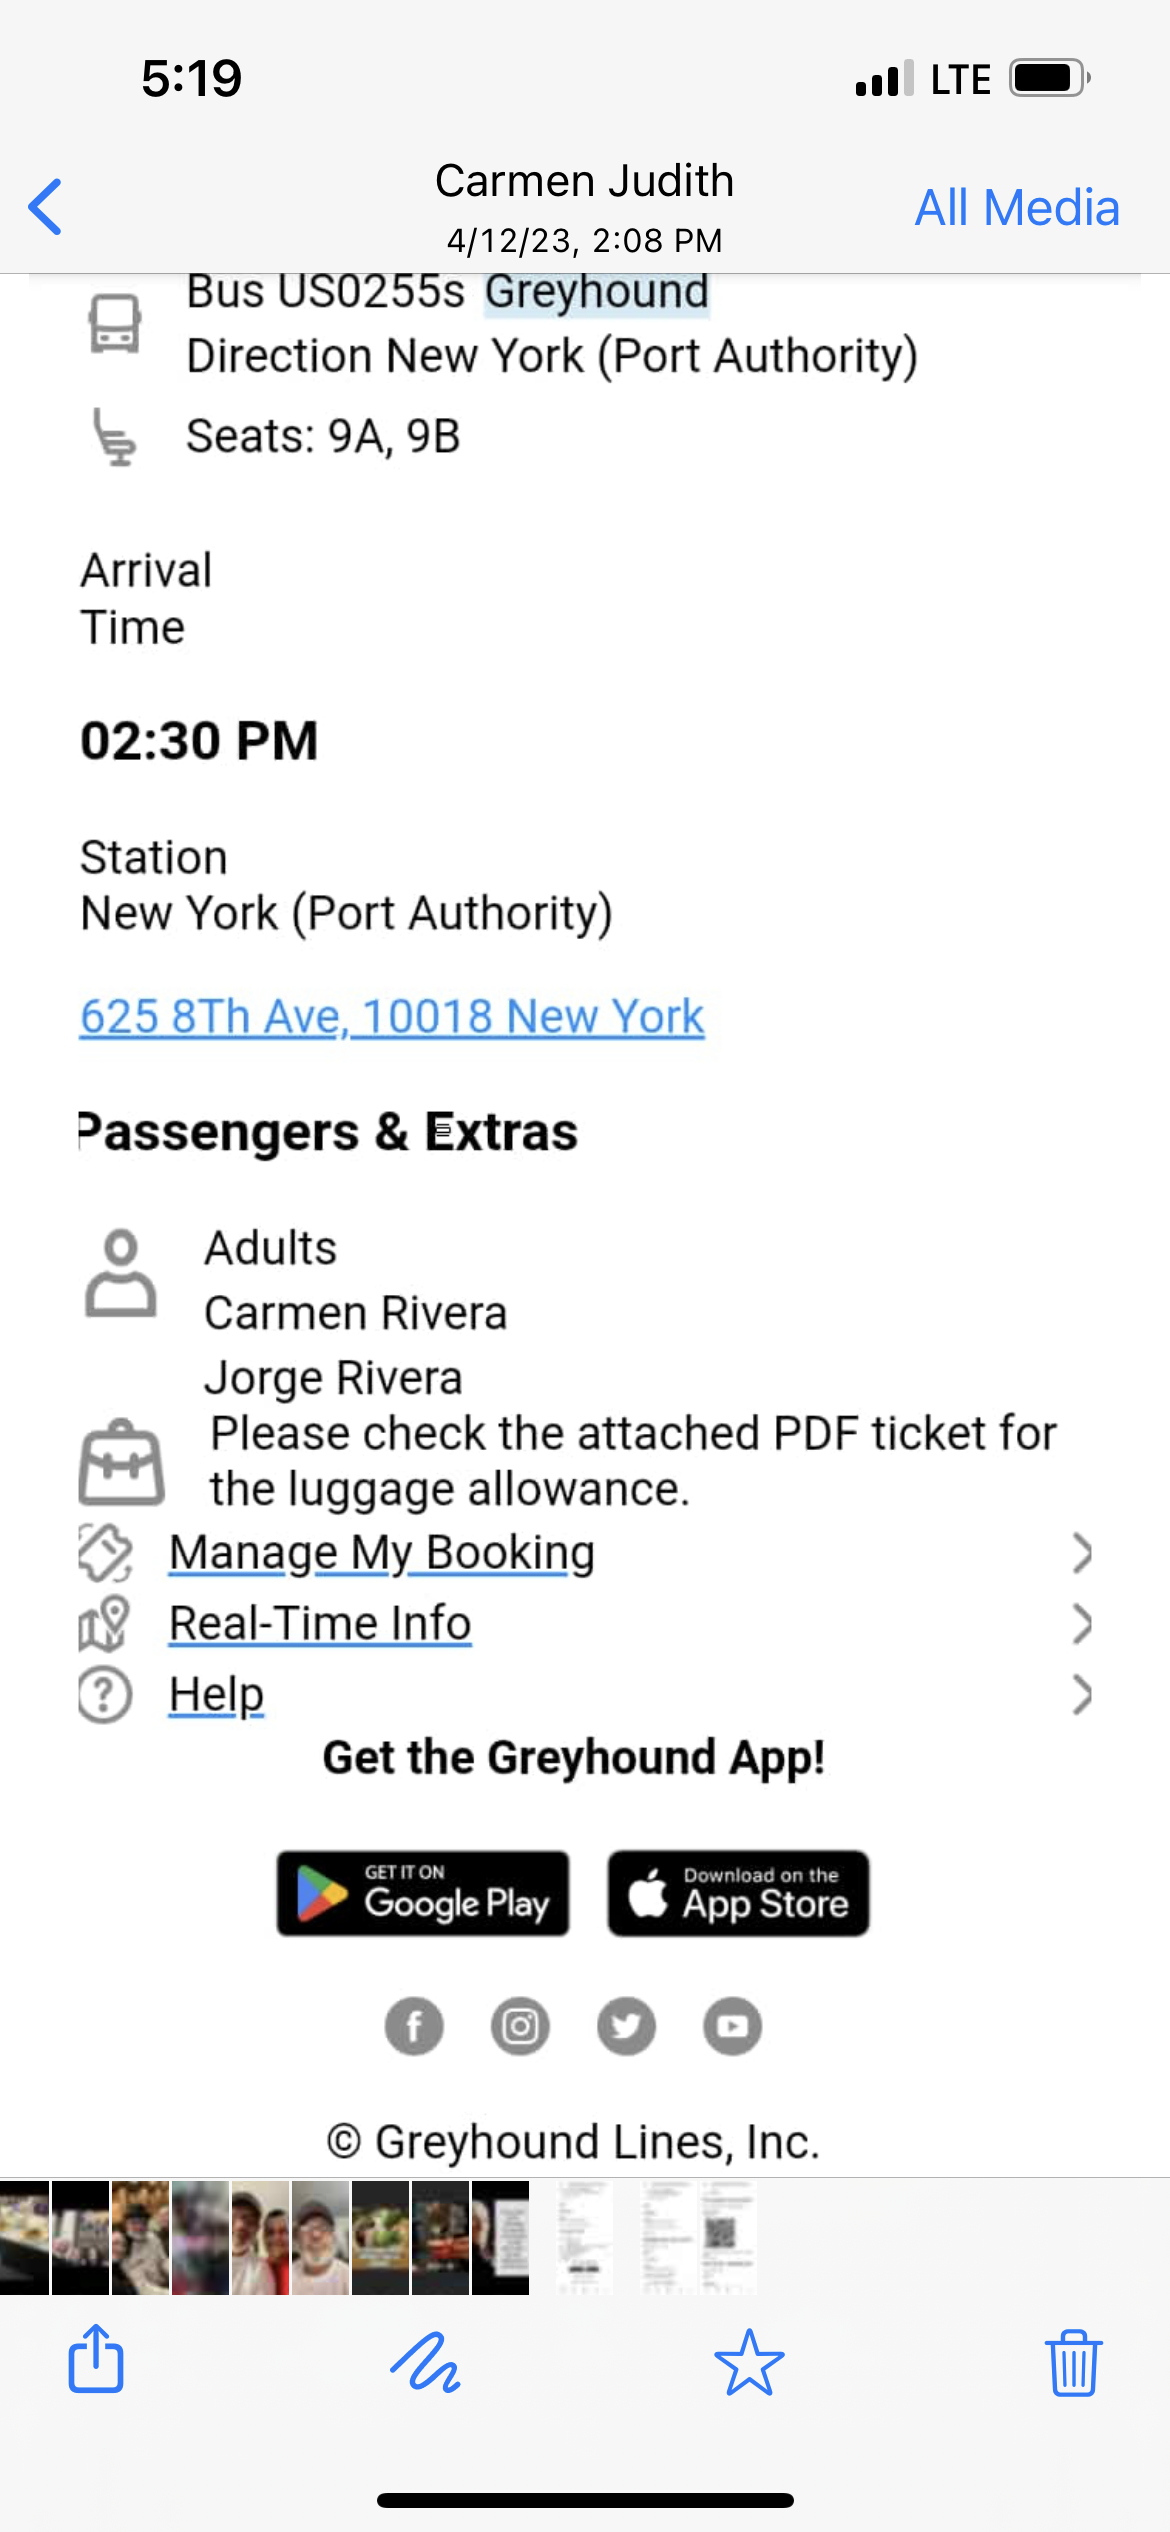Open the Manage My Booking link

[382, 1553]
